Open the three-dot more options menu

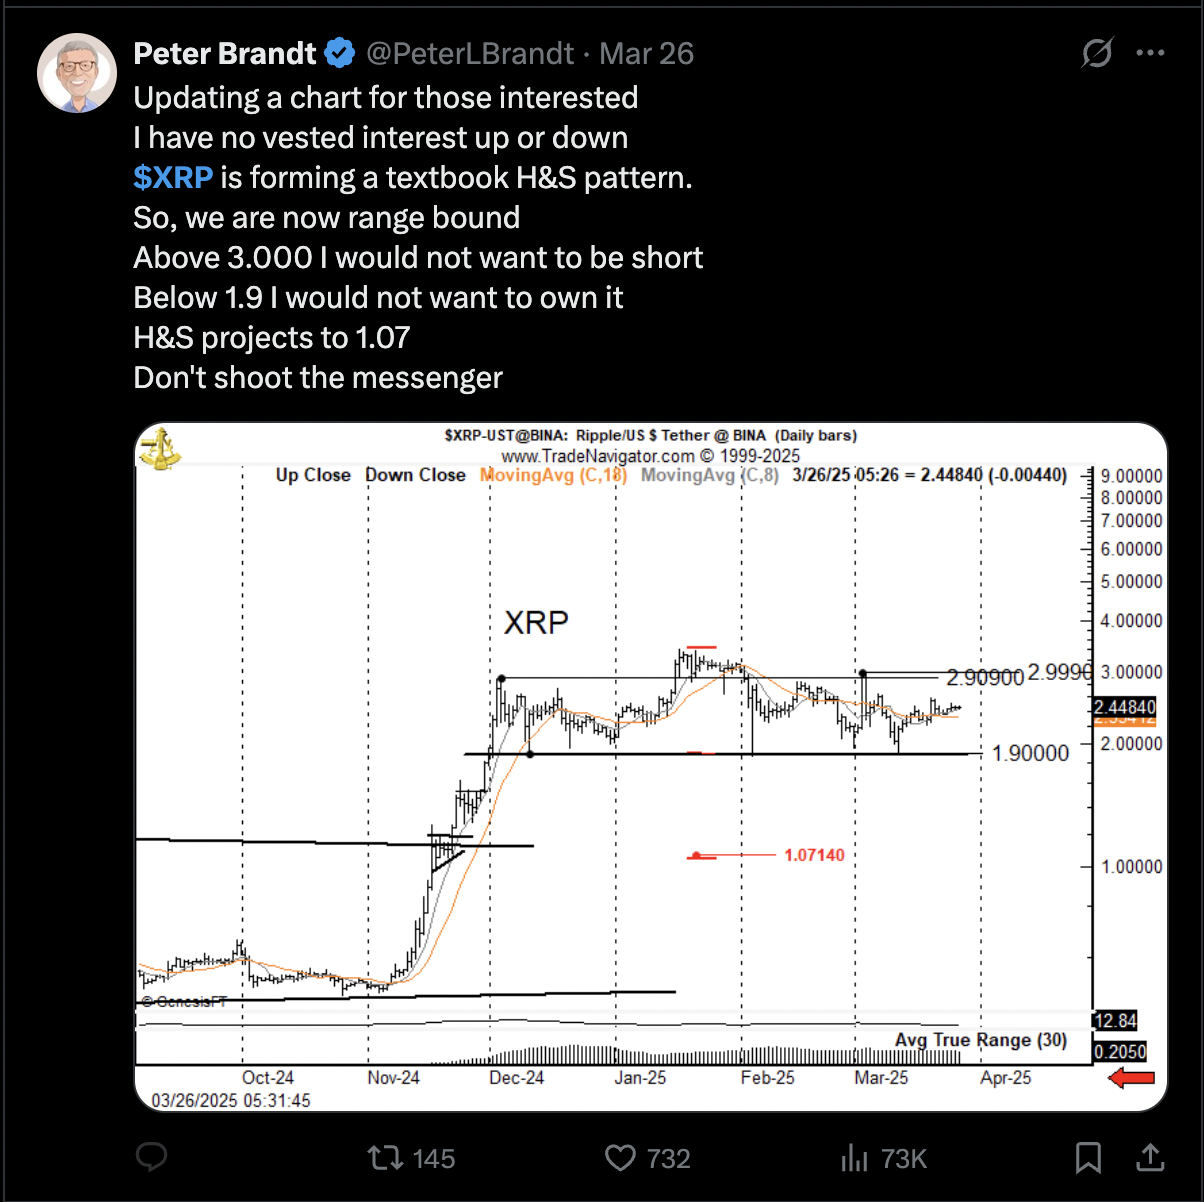tap(1151, 53)
